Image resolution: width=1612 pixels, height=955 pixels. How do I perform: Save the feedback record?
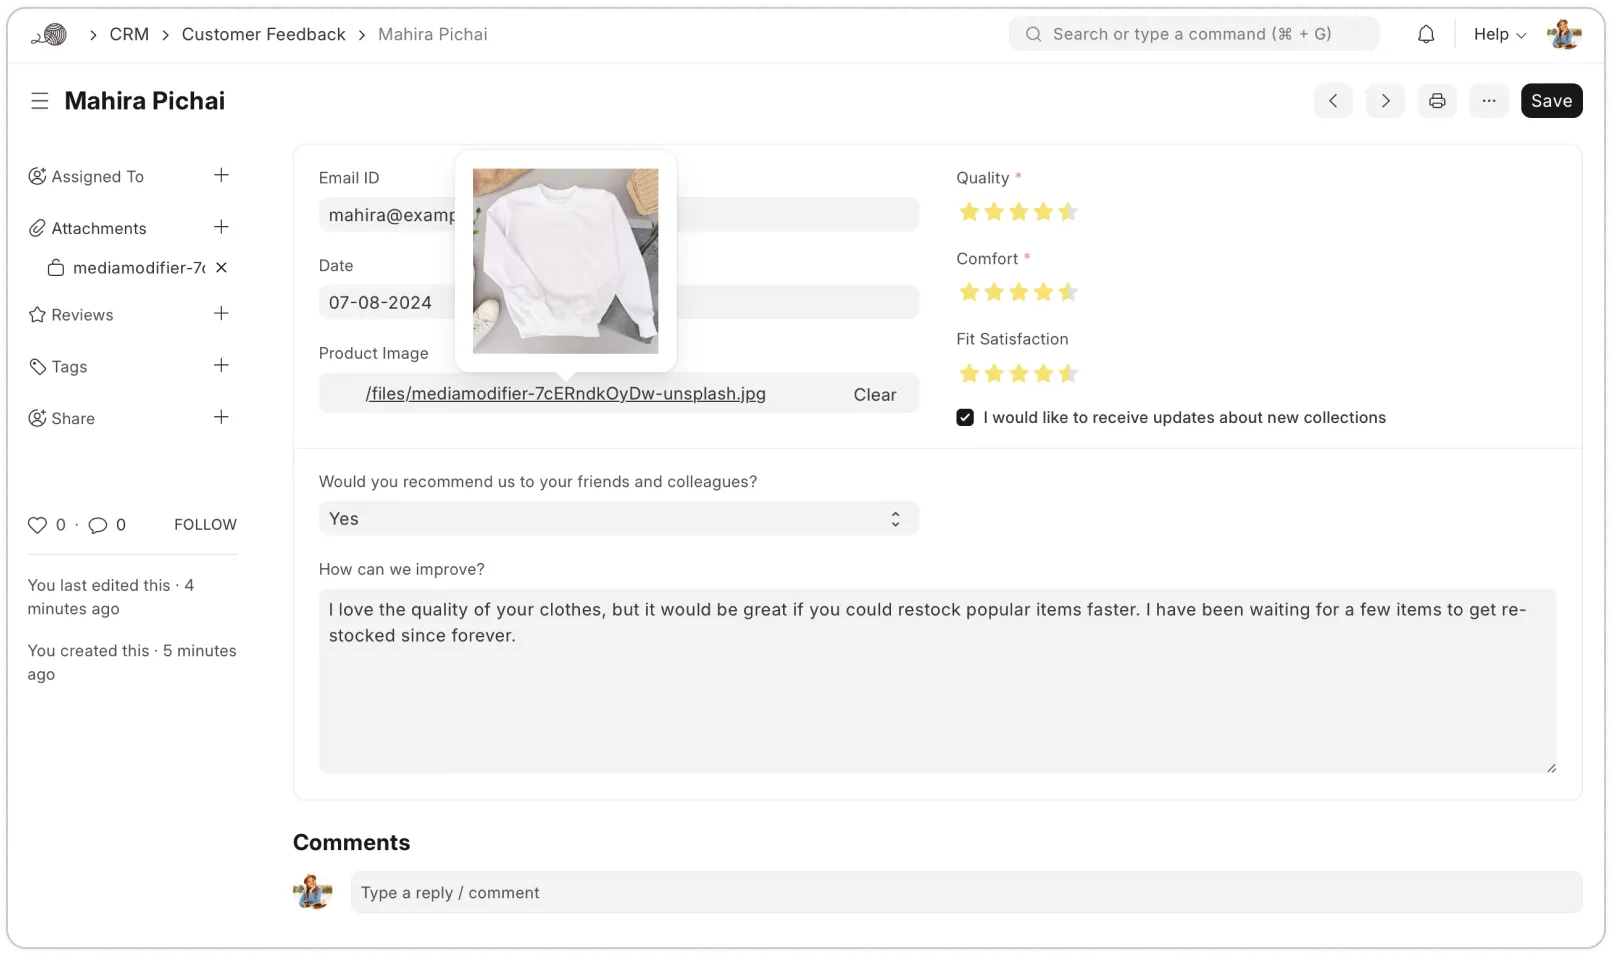pos(1551,100)
